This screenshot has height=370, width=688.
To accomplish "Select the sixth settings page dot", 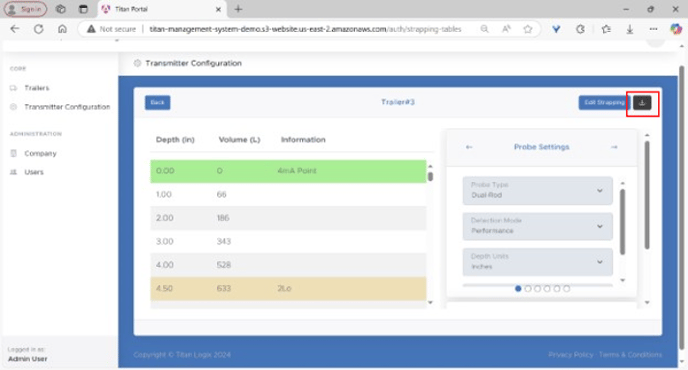I will tap(566, 289).
